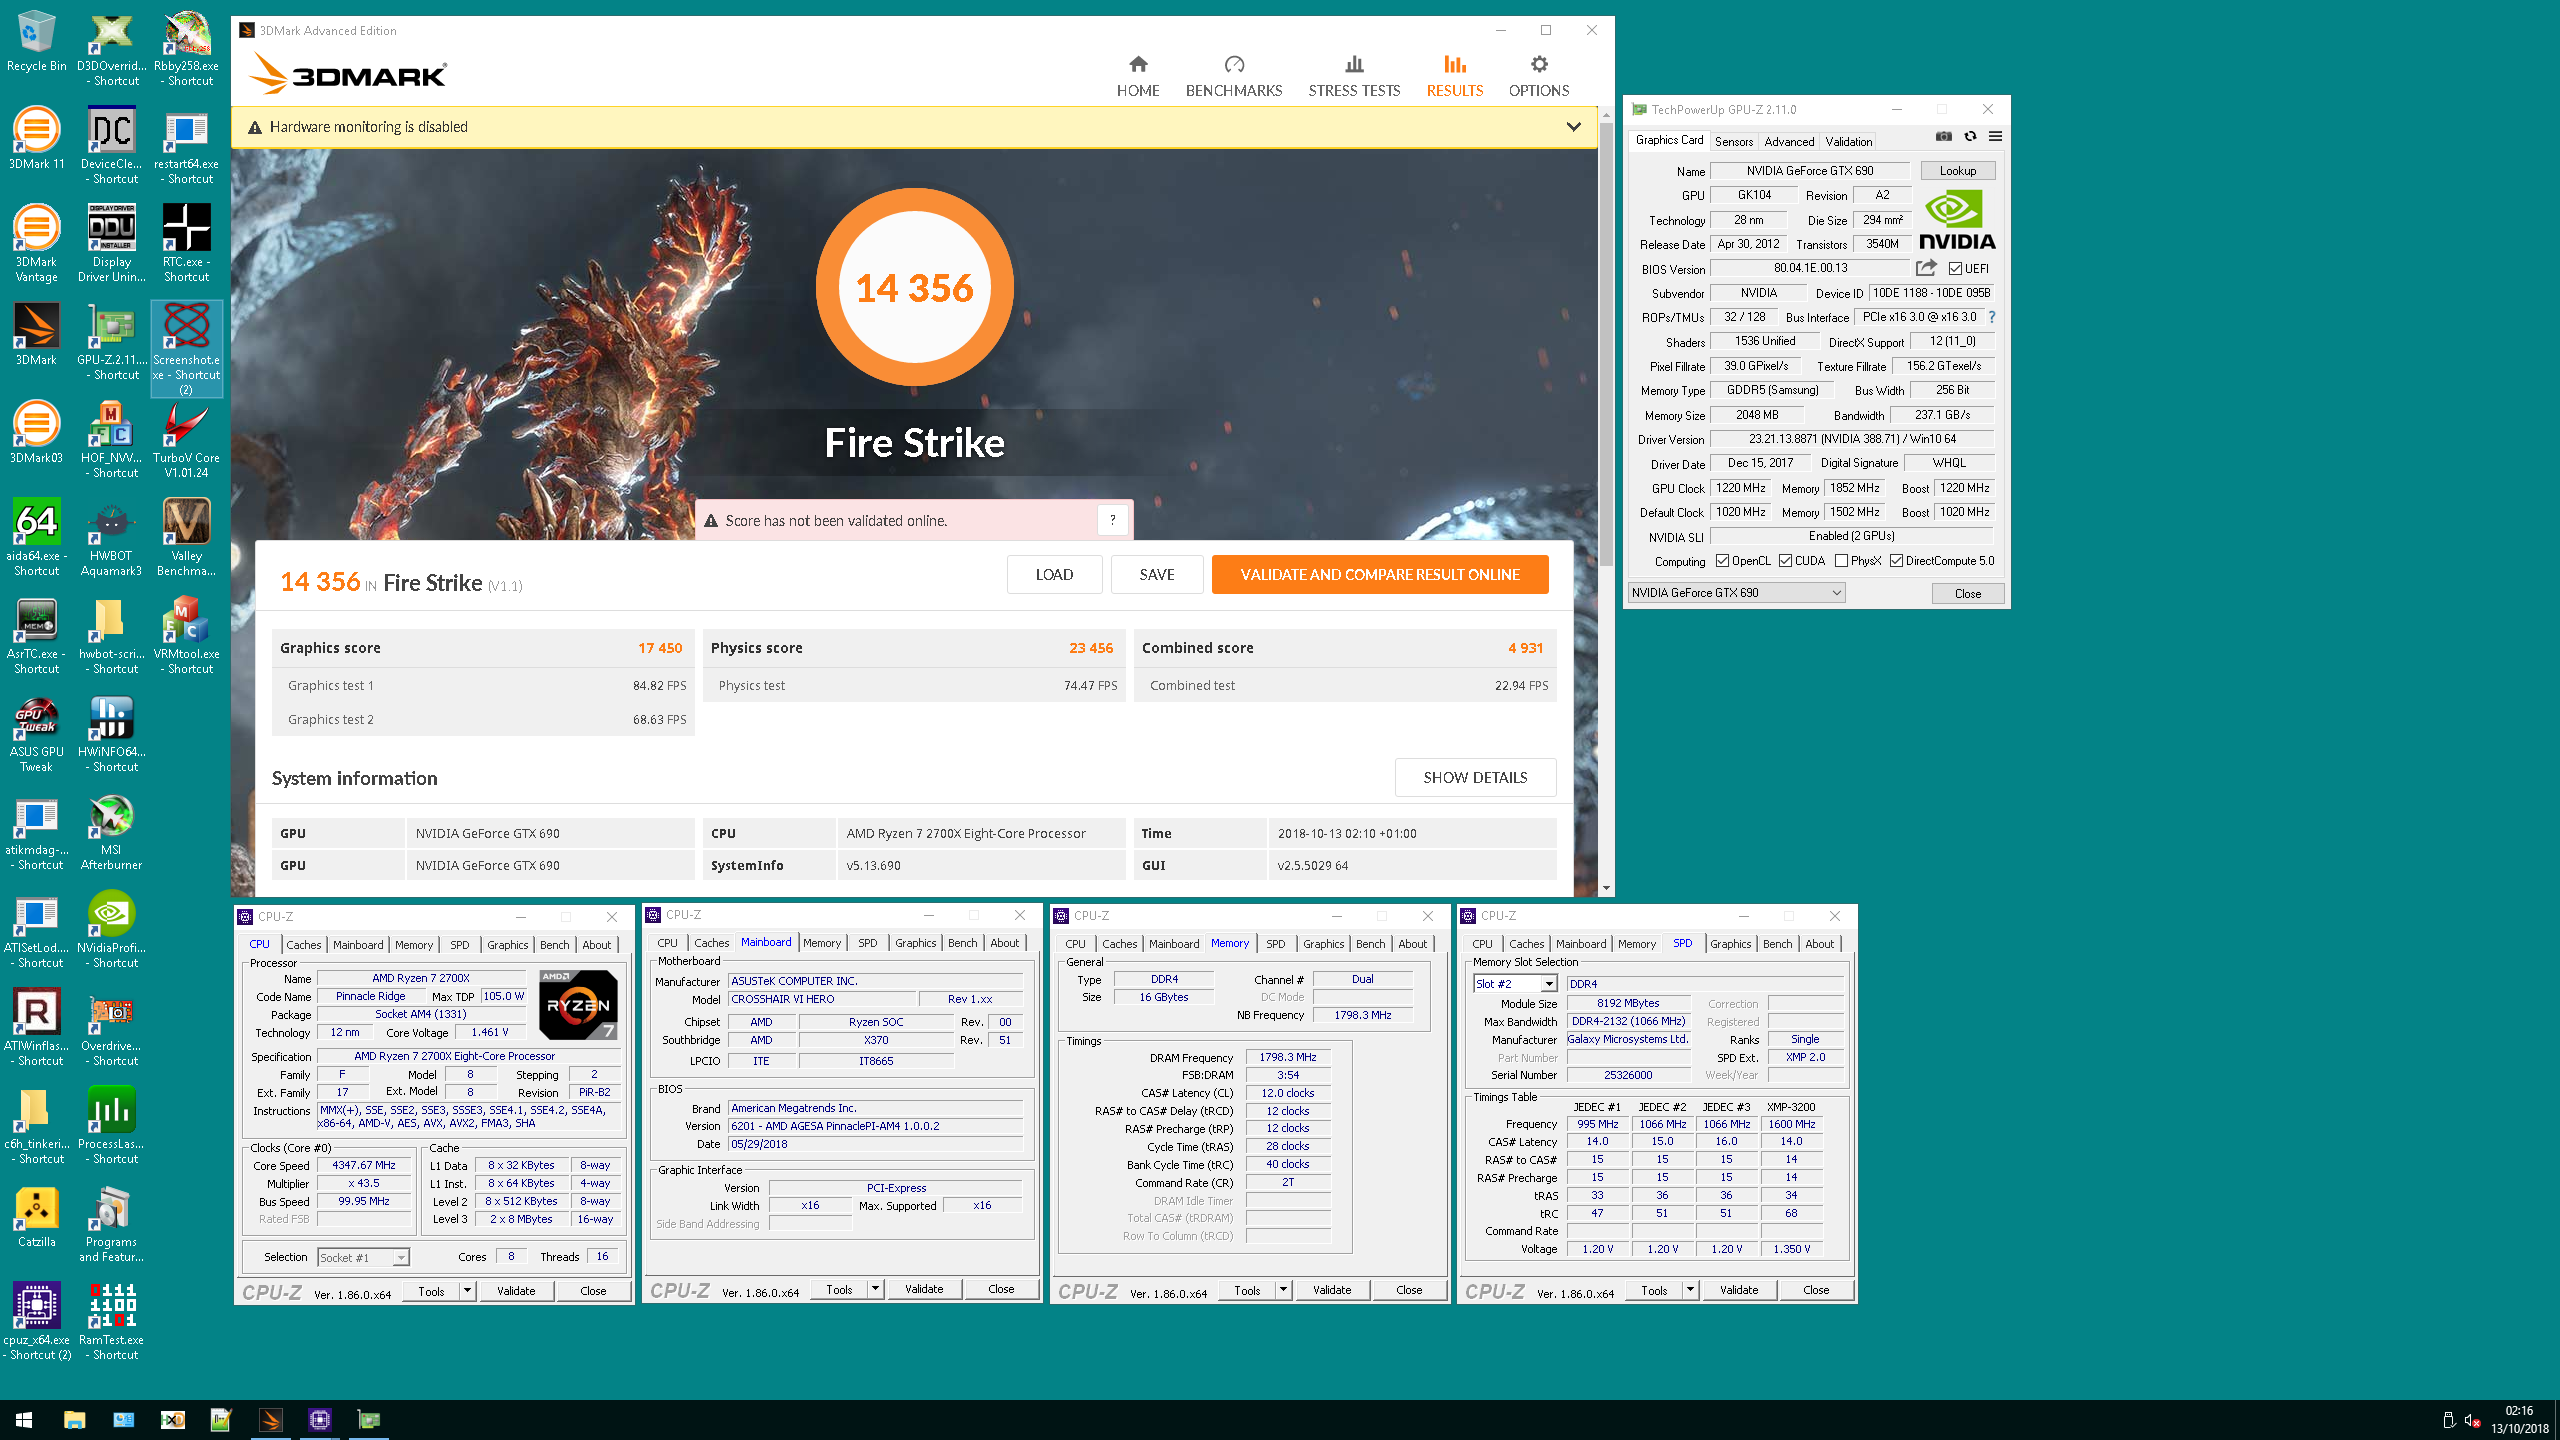Open Catzilla desktop icon
This screenshot has width=2560, height=1440.
pos(36,1218)
